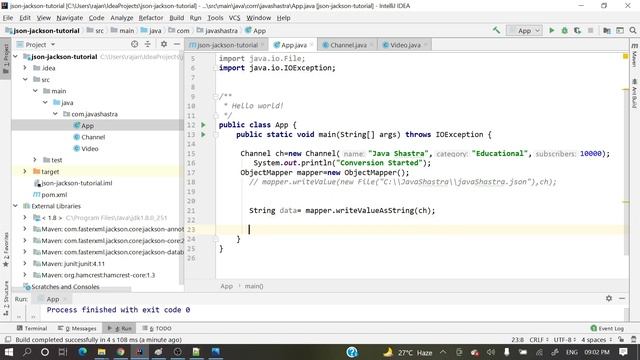Collapse the json-jackson-tutorial root node

coord(16,56)
